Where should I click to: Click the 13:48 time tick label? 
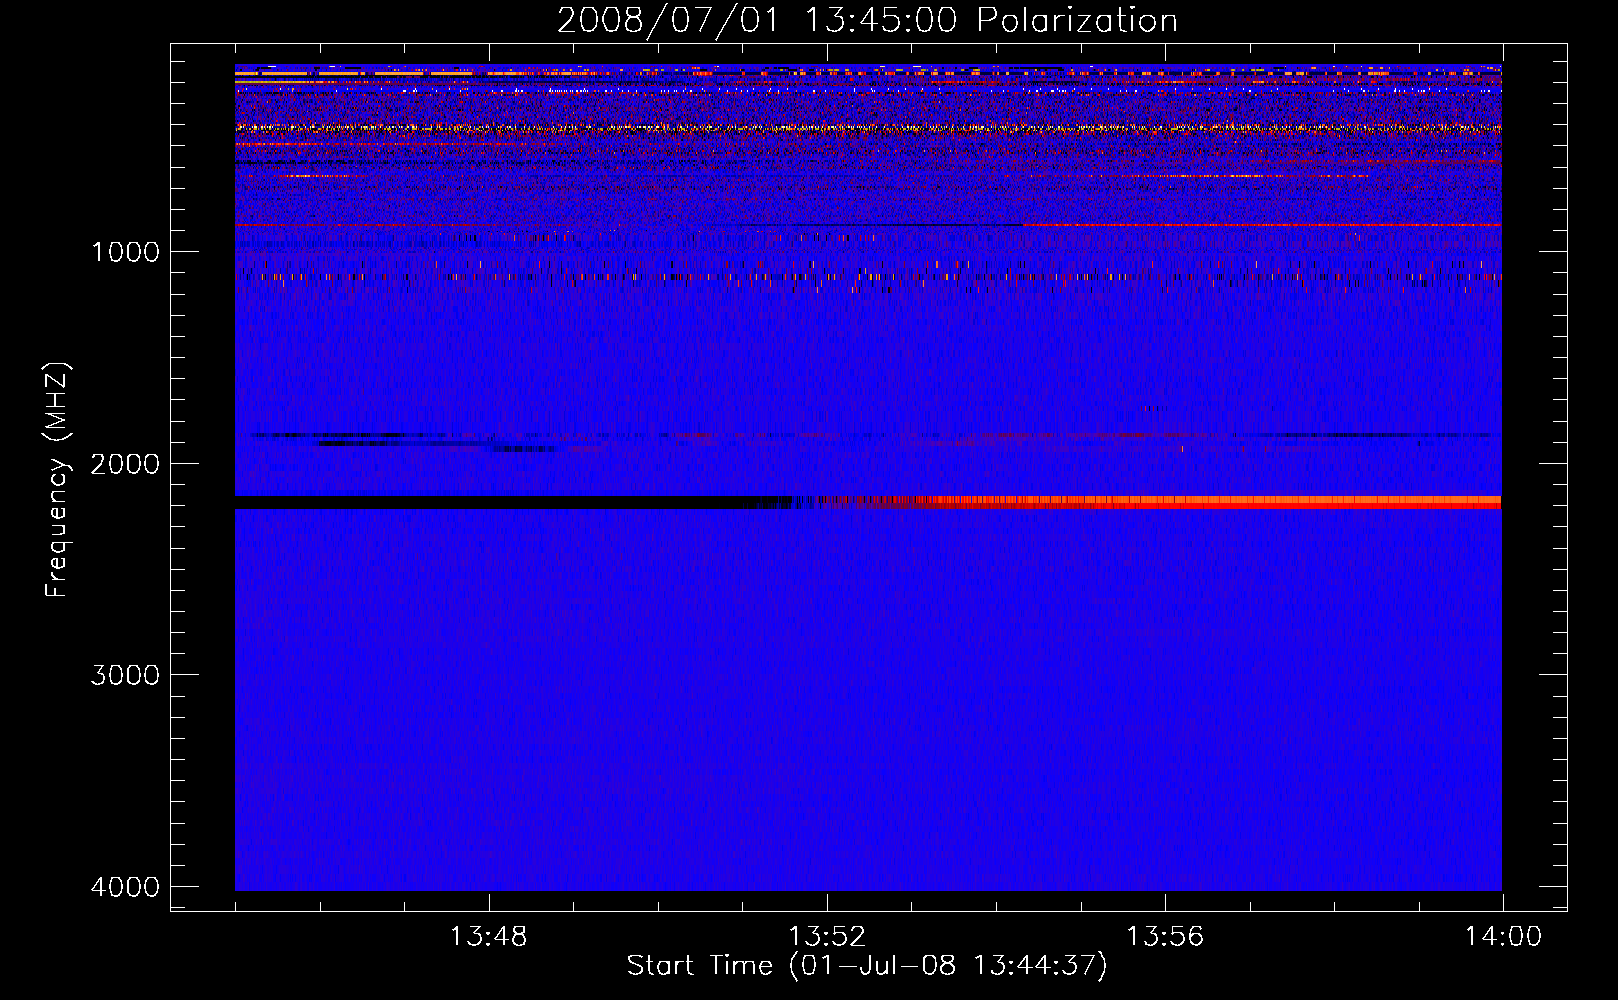(488, 937)
